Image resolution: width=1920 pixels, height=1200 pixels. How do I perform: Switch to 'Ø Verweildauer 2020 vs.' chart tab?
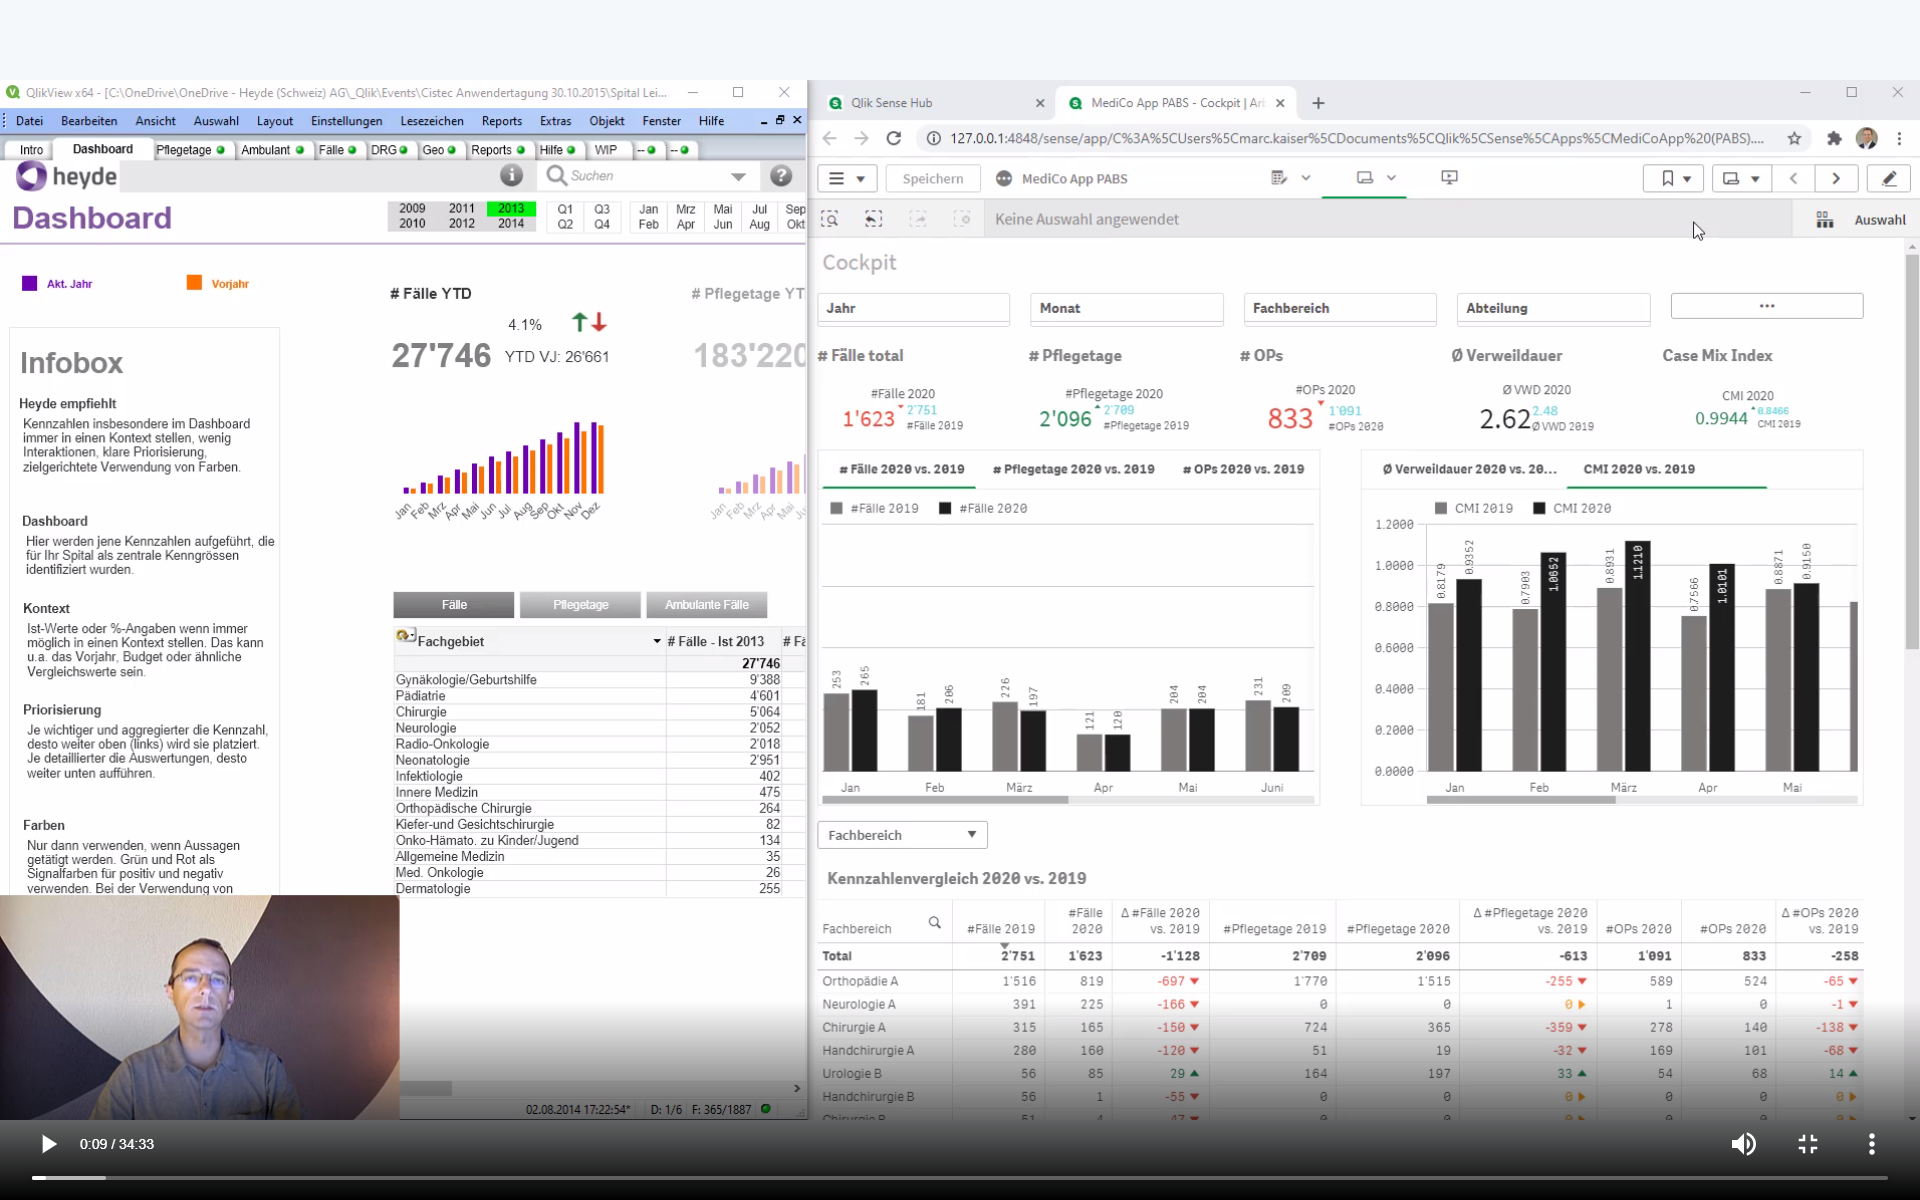click(x=1469, y=469)
